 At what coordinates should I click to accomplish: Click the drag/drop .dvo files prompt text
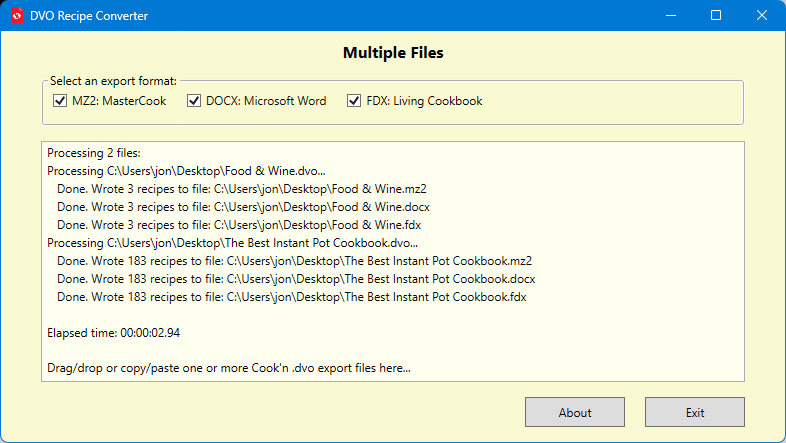coord(229,368)
